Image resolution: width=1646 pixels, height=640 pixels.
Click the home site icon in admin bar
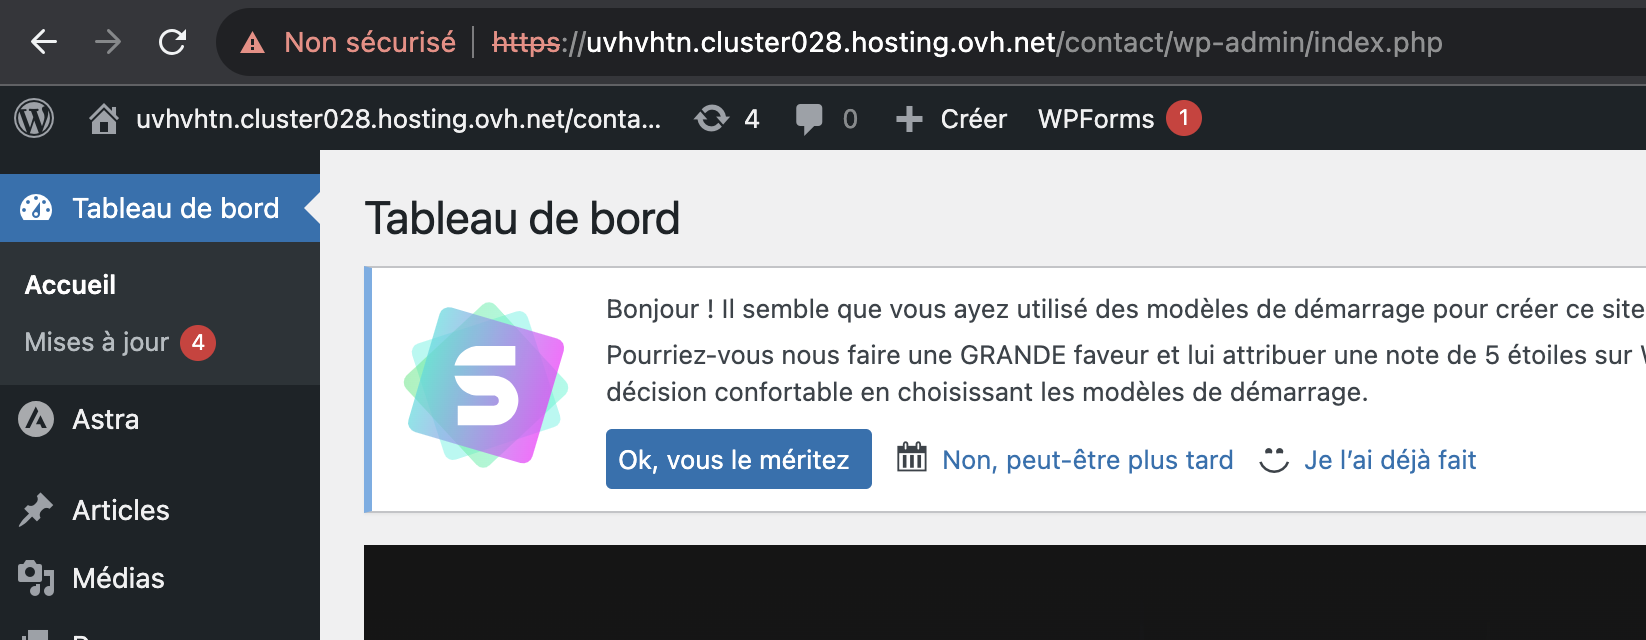tap(103, 119)
